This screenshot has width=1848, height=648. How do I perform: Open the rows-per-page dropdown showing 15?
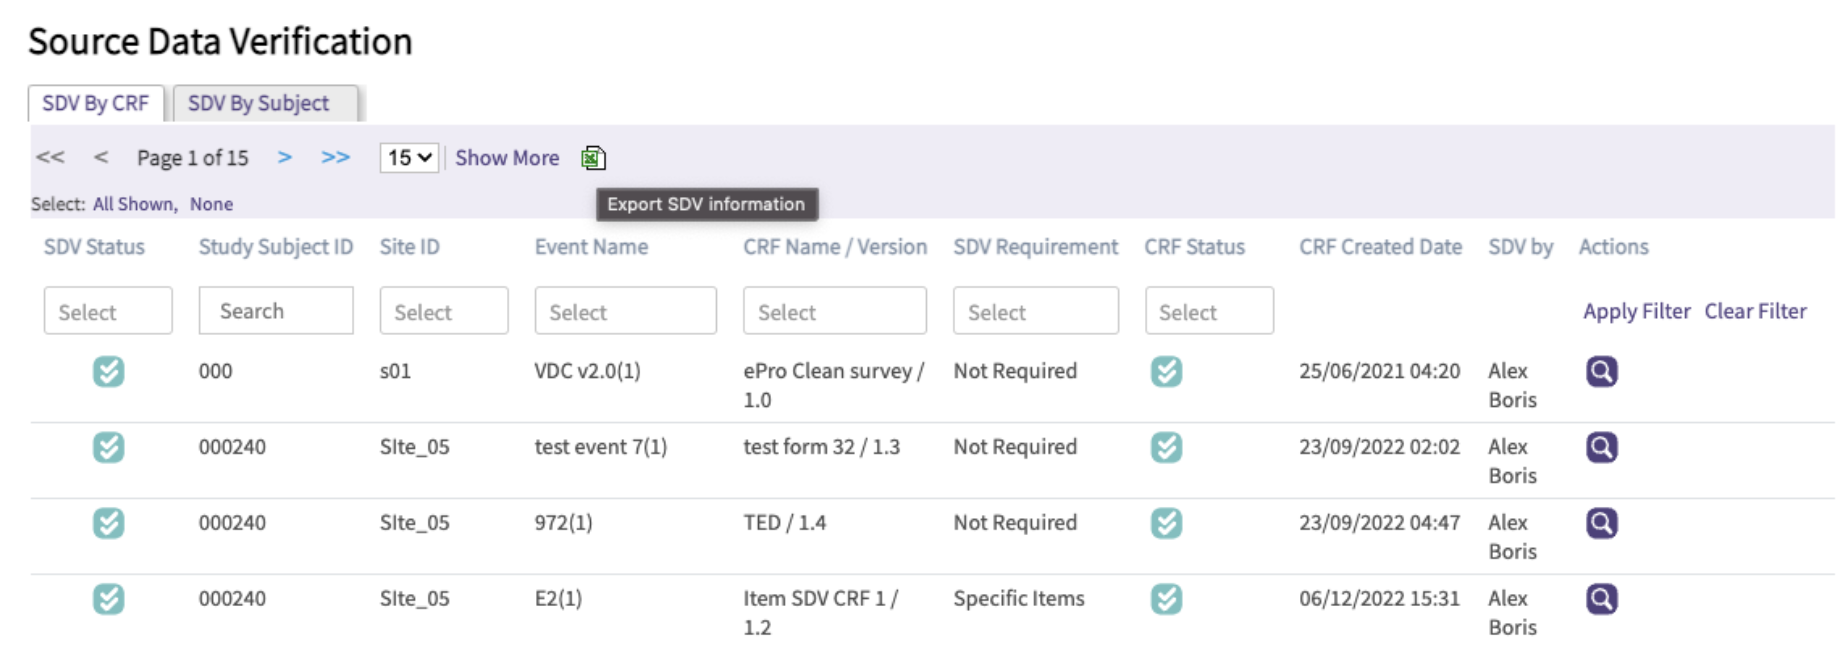[x=409, y=158]
